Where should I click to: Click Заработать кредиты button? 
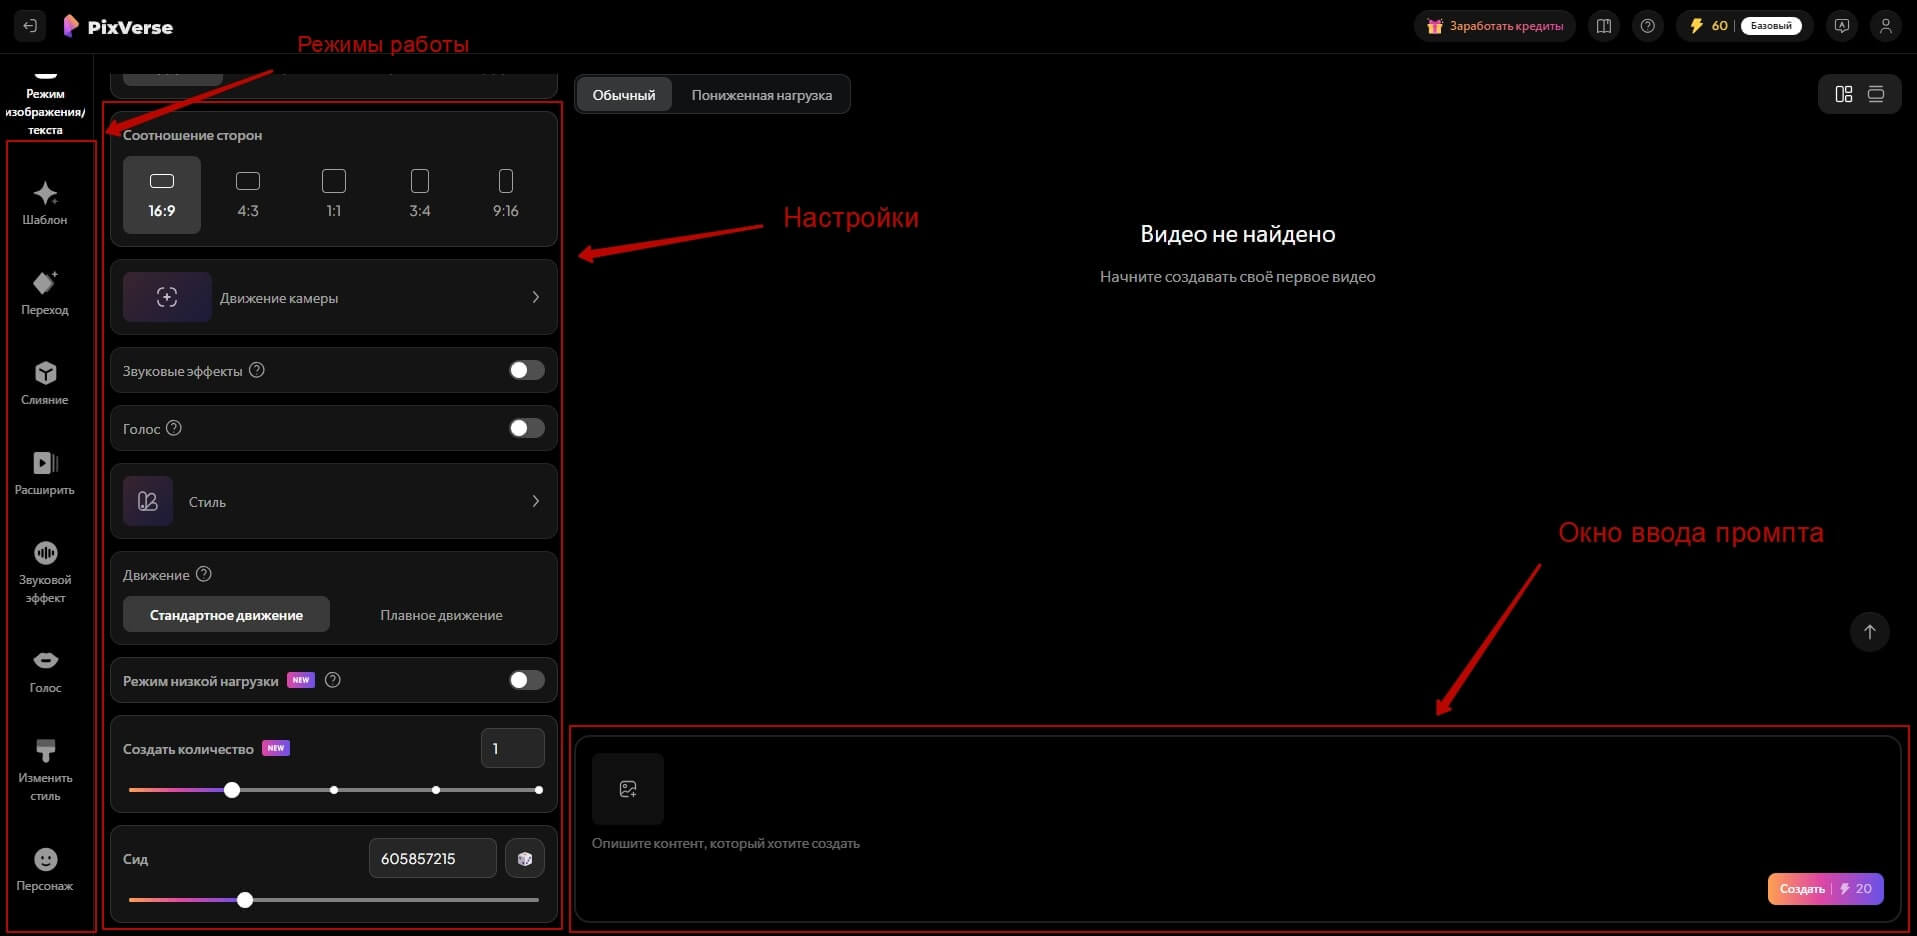click(1495, 26)
